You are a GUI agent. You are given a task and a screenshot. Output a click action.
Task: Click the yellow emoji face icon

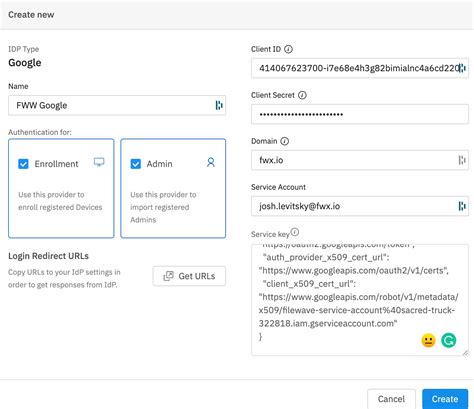[x=428, y=340]
